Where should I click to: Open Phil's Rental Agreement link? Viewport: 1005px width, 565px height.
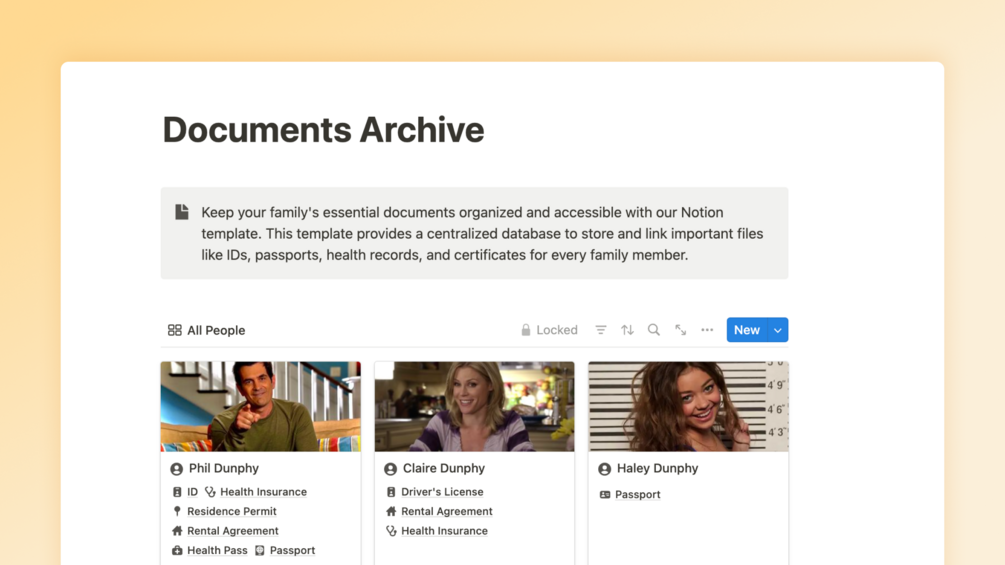[233, 530]
